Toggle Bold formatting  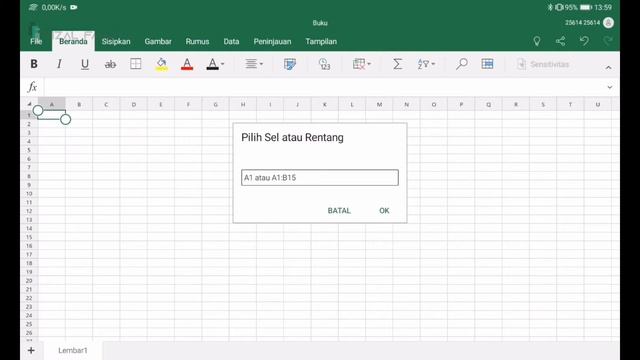point(34,64)
